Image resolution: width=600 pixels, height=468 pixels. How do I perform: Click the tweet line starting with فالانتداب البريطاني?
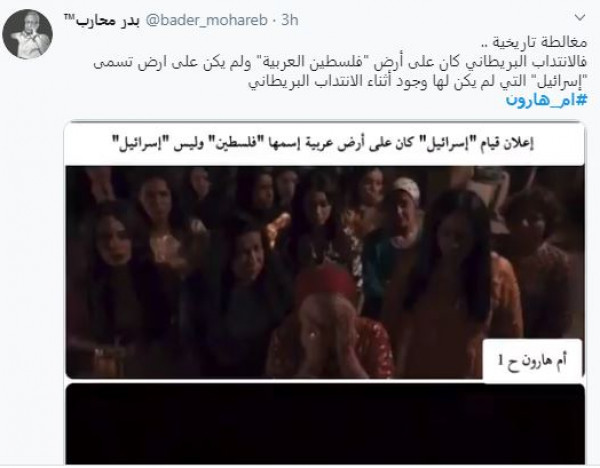(341, 62)
